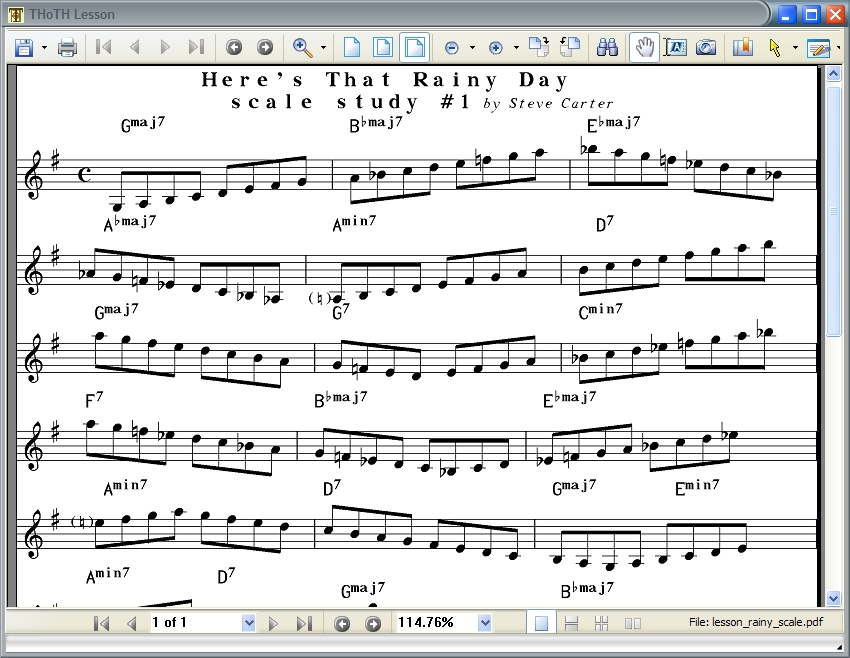850x658 pixels.
Task: Click the THoTH Lesson title bar icon
Action: tap(16, 15)
